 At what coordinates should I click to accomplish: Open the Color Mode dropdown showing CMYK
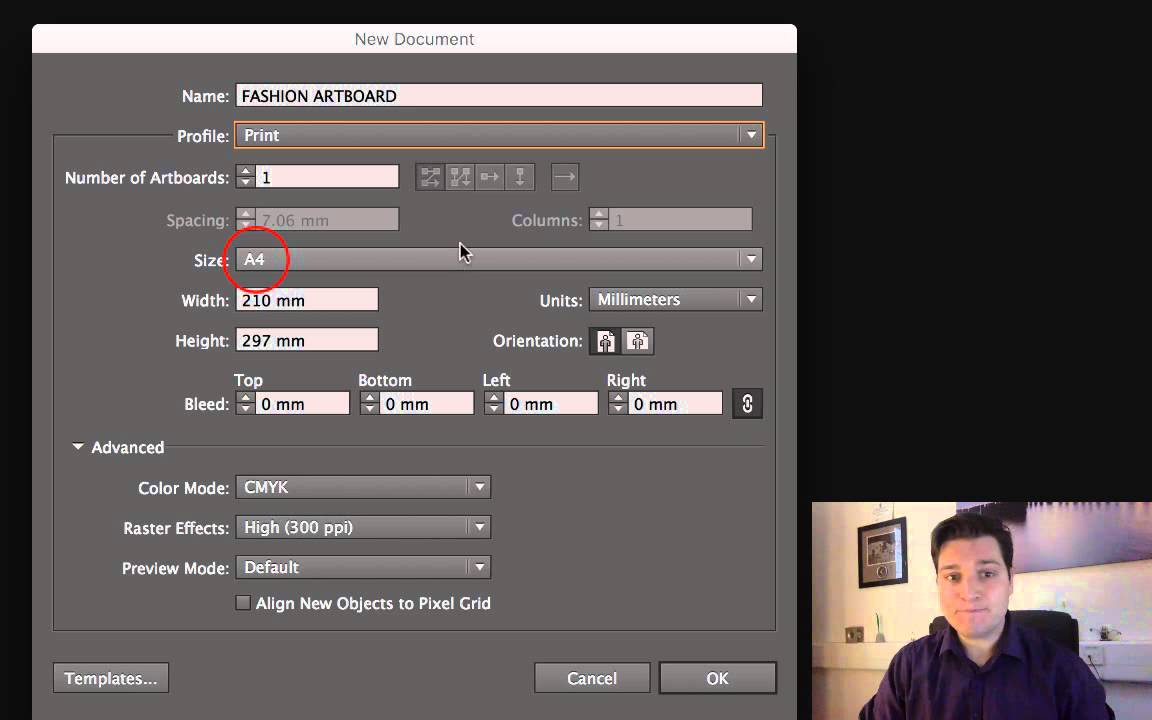[x=363, y=487]
